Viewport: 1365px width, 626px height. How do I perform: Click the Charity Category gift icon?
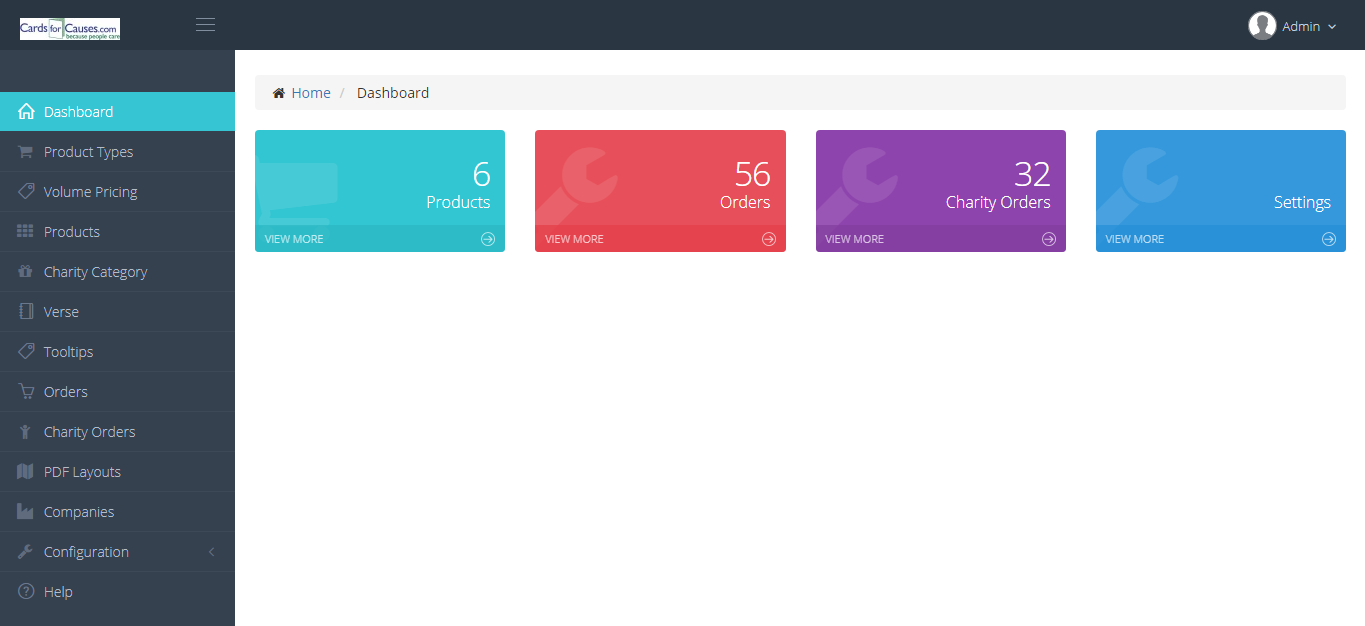click(26, 271)
